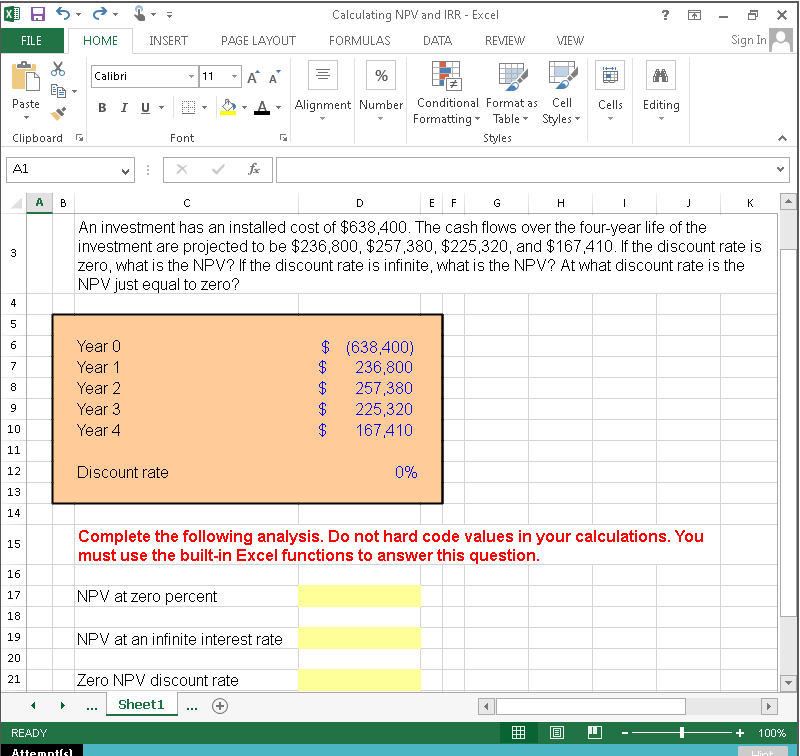Viewport: 800px width, 756px height.
Task: Select the Sheet1 tab
Action: (141, 704)
